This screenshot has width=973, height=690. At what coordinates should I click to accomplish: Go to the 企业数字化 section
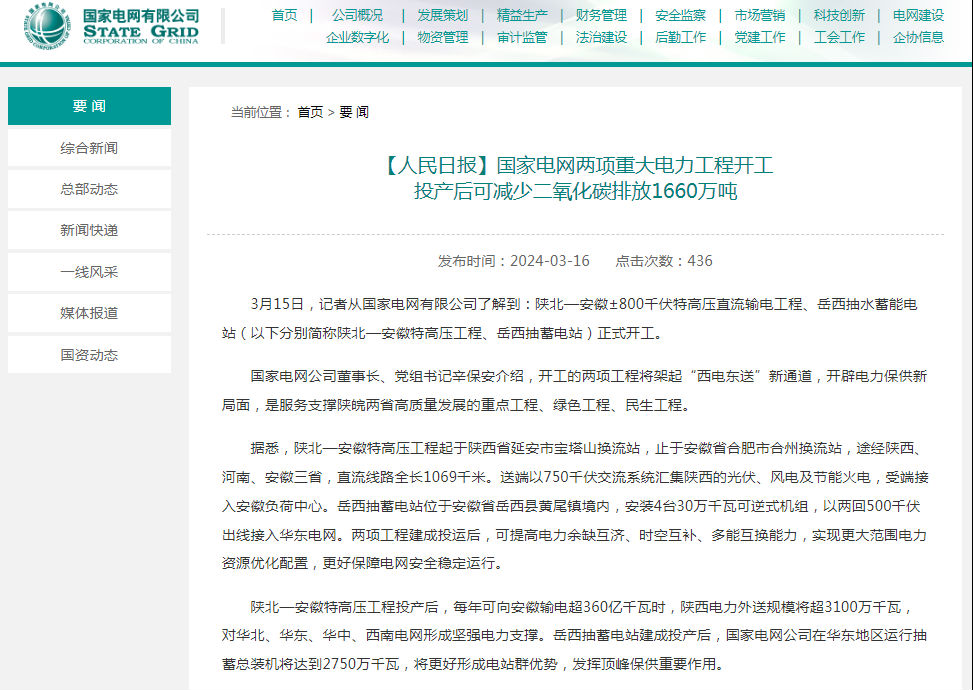pos(357,37)
